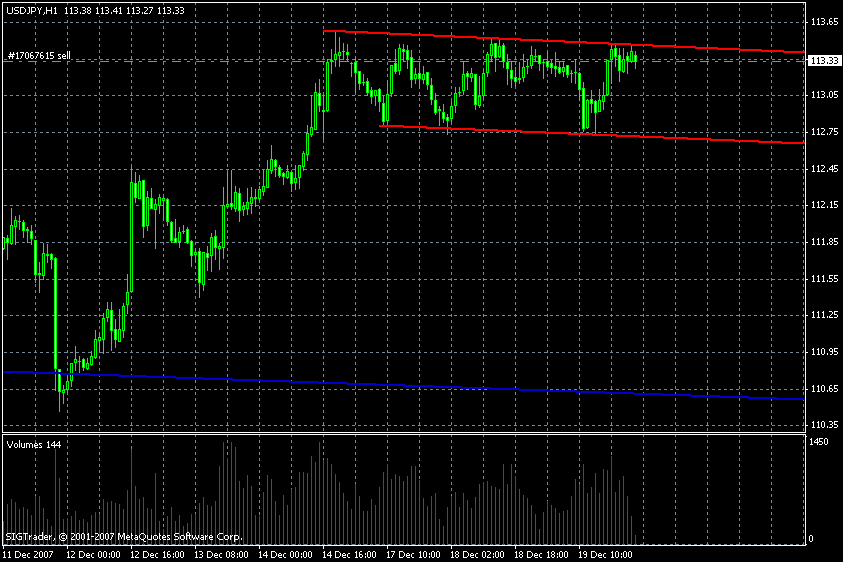
Task: Click the 18 Dec 02:00 time label
Action: 477,554
